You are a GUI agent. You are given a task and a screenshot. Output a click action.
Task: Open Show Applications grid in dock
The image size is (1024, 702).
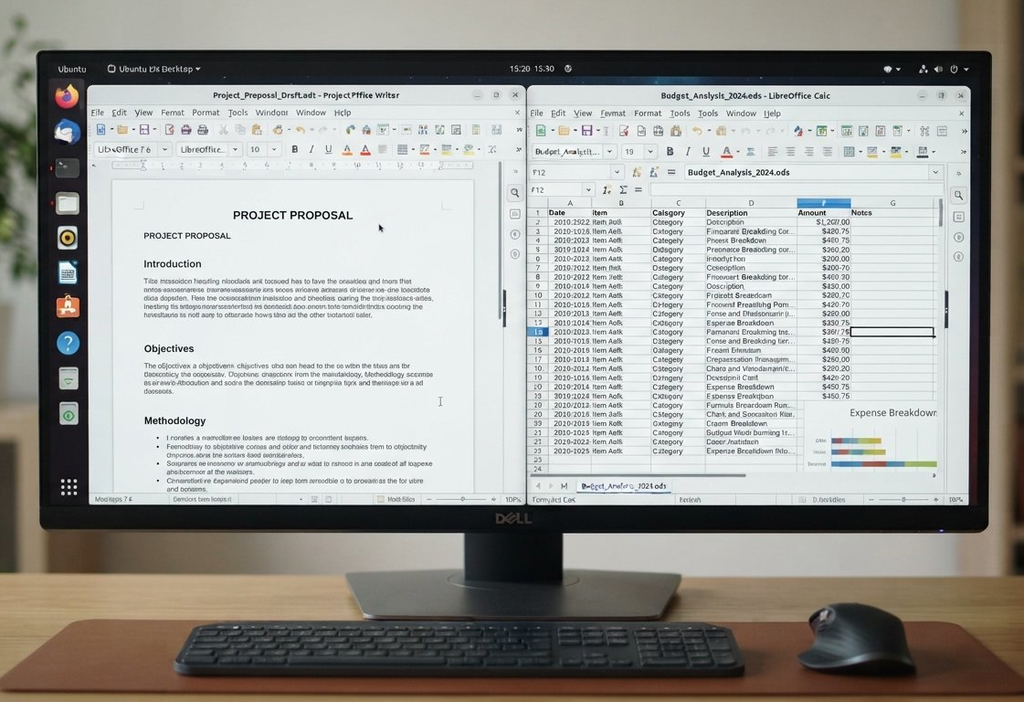pos(69,487)
